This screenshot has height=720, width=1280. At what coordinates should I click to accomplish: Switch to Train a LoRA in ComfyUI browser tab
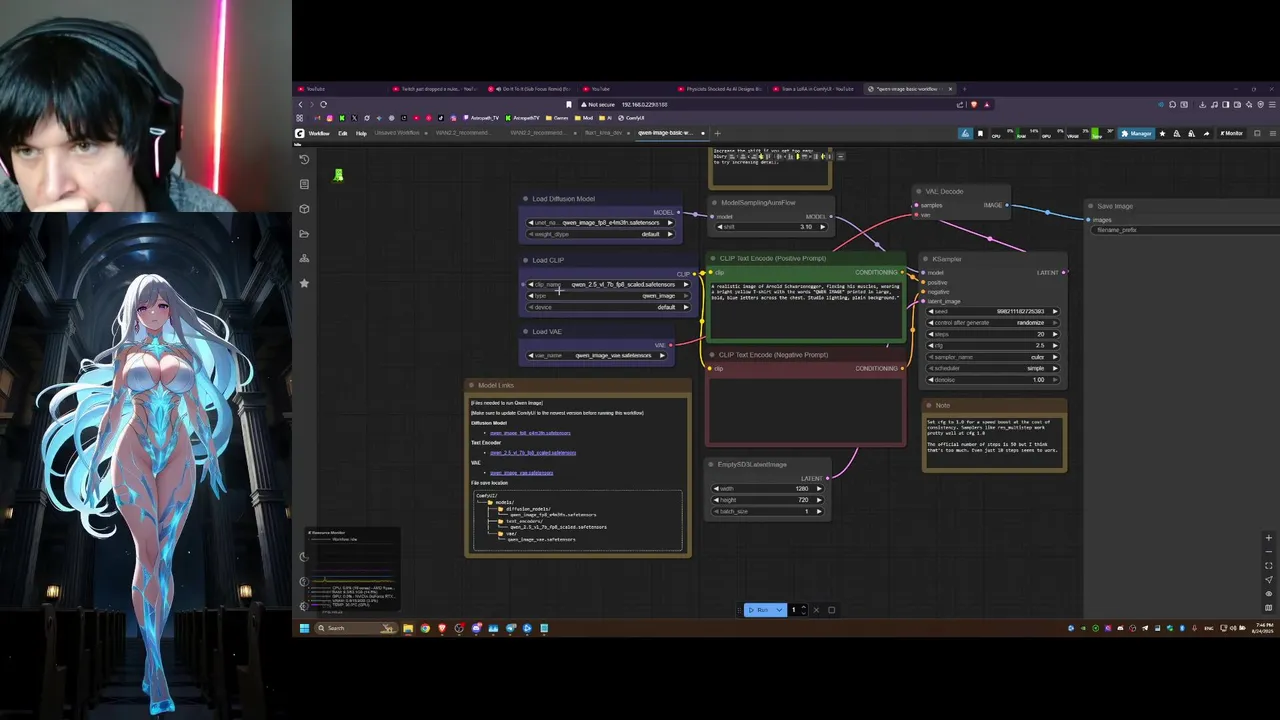[x=817, y=89]
